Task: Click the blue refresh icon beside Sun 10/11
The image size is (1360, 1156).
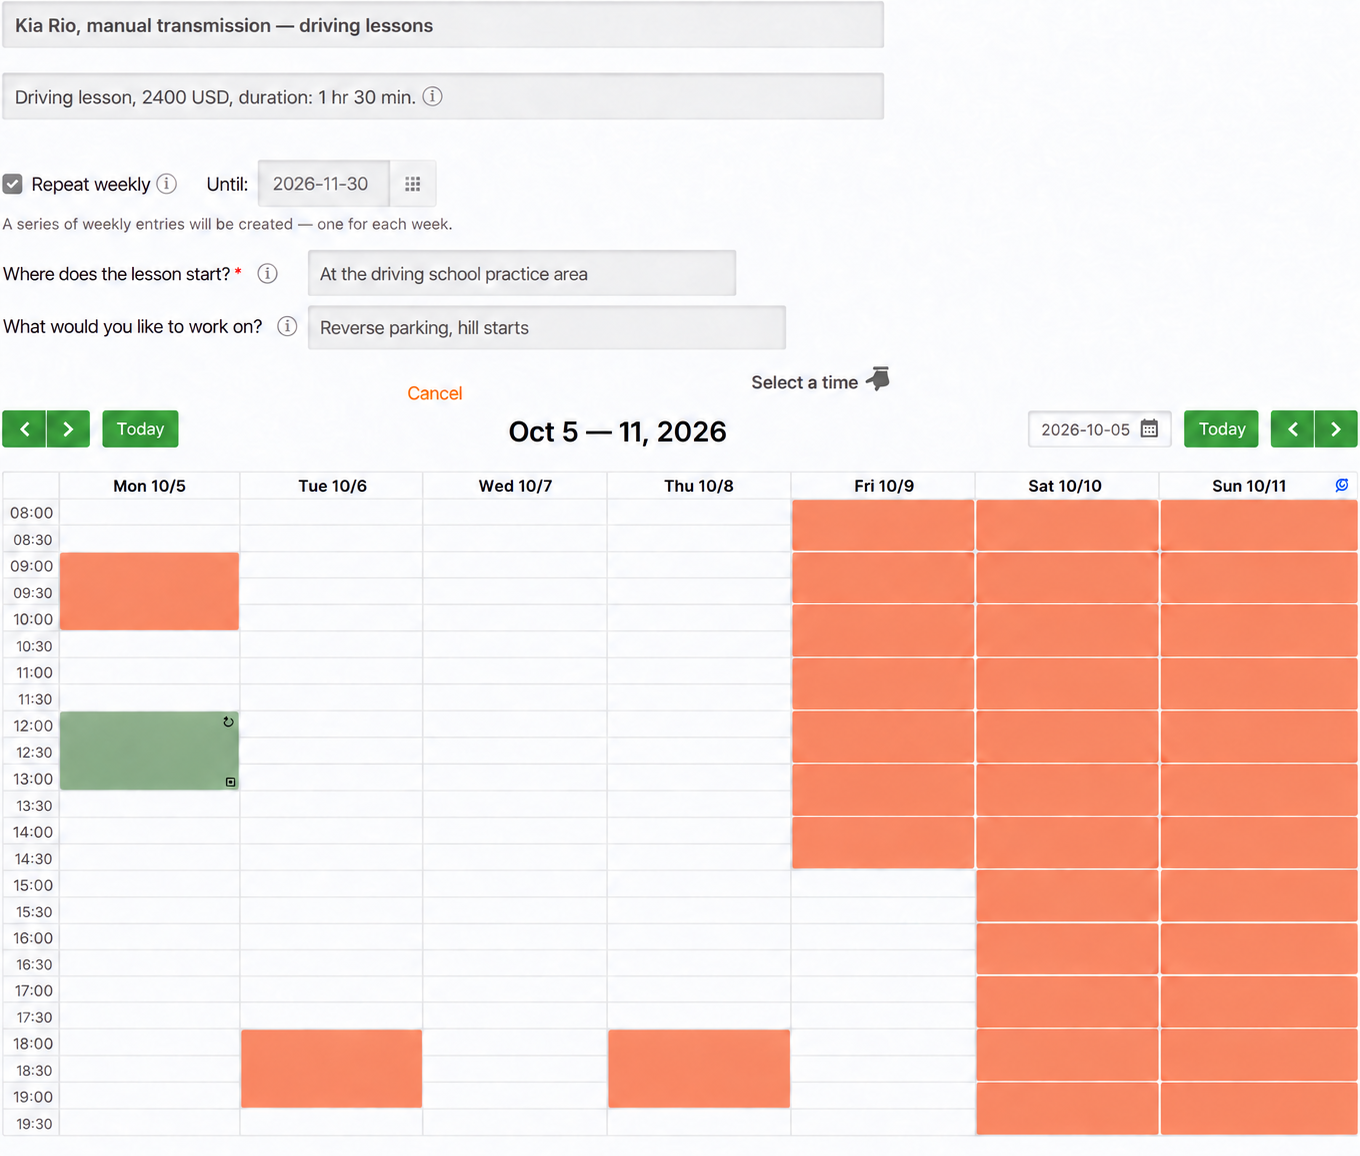Action: pyautogui.click(x=1342, y=485)
